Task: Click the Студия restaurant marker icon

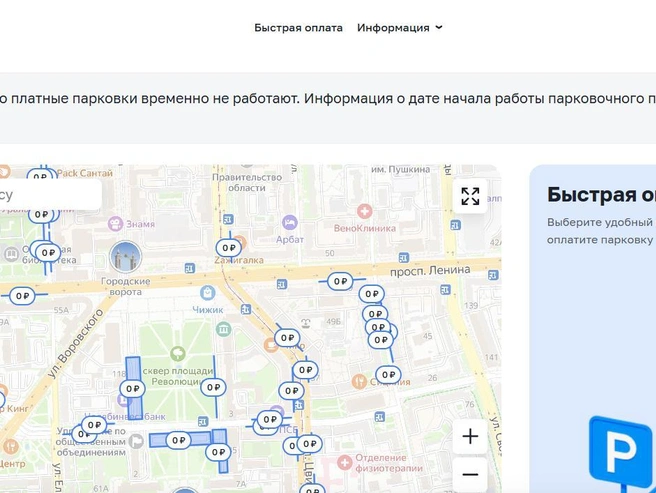Action: click(x=359, y=382)
